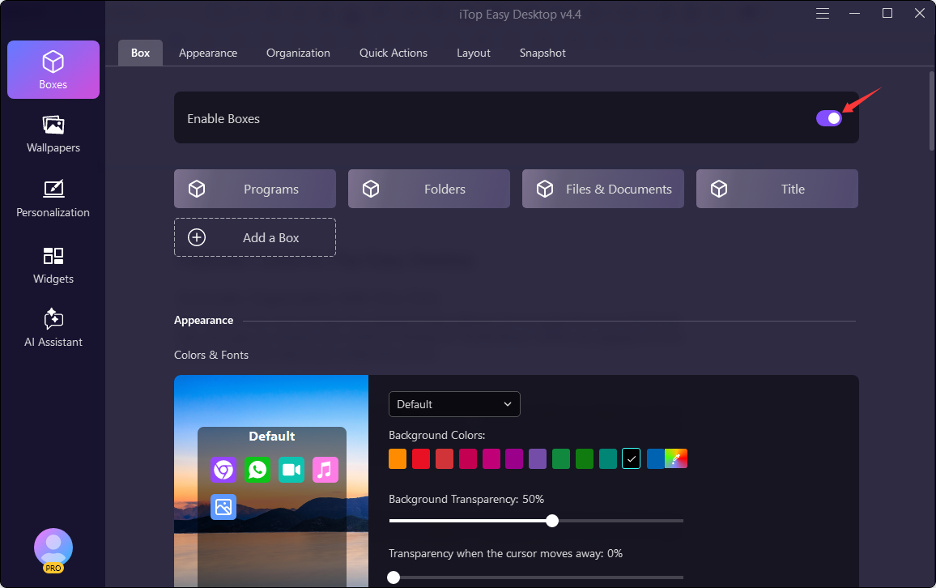Go to Personalization in sidebar
This screenshot has width=936, height=588.
click(53, 199)
